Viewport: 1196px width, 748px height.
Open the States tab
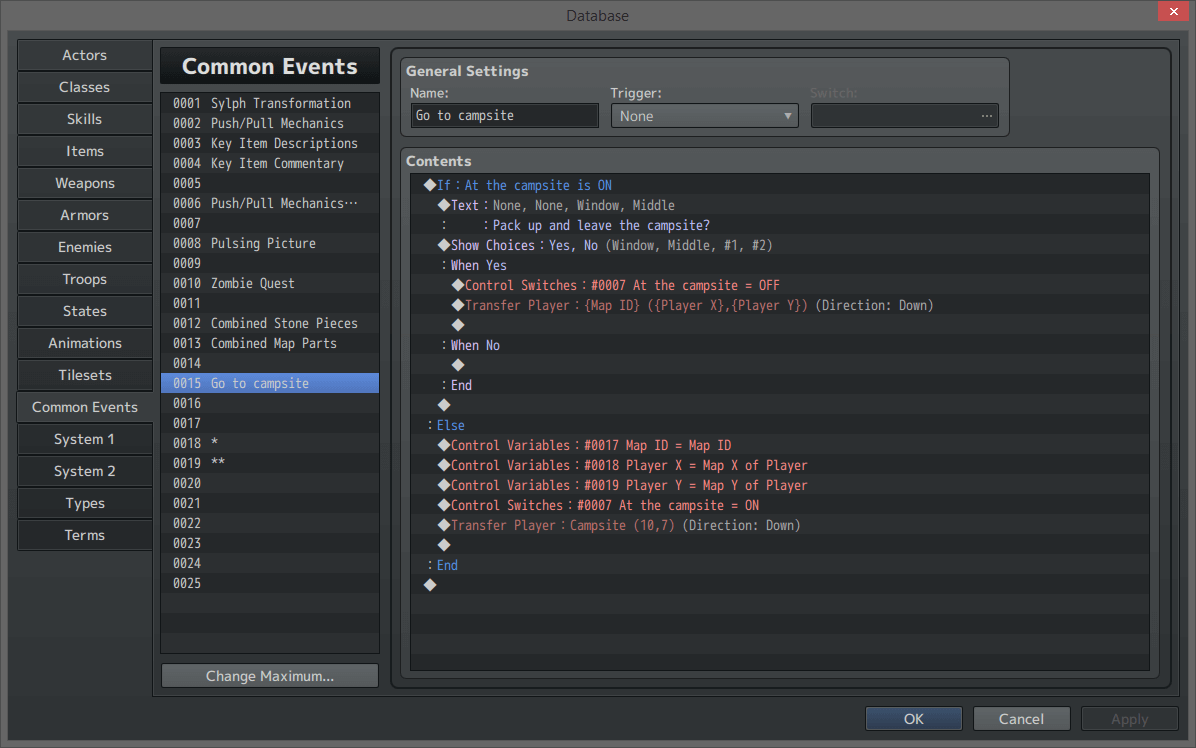pos(85,311)
